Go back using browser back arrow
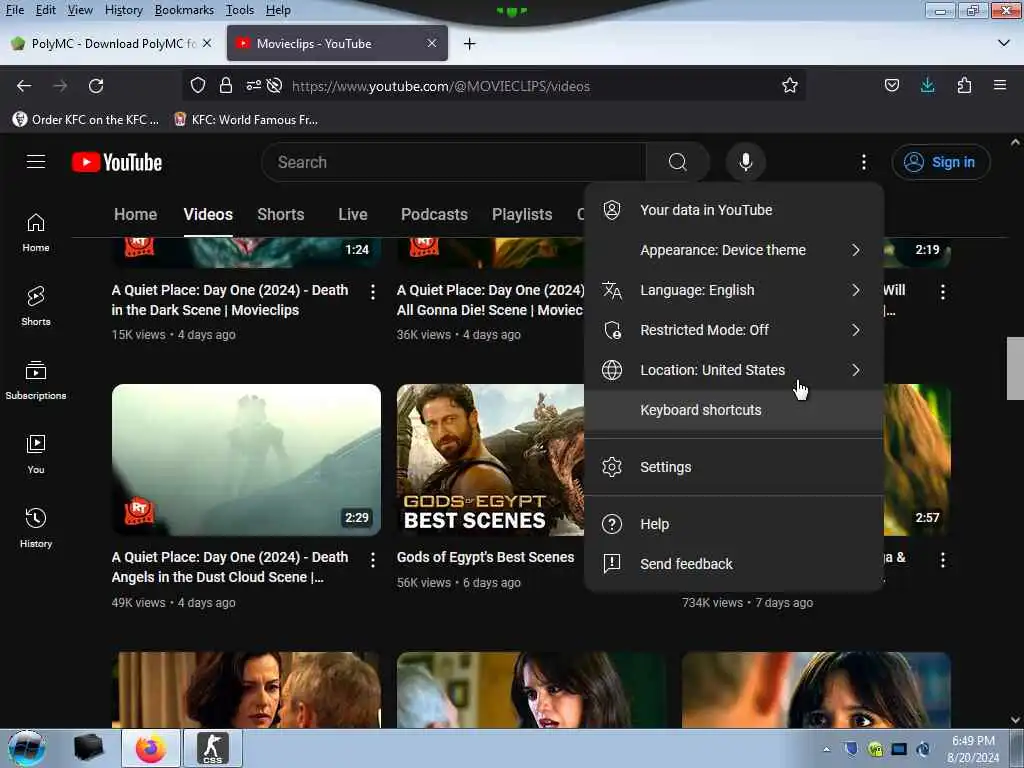 click(24, 86)
